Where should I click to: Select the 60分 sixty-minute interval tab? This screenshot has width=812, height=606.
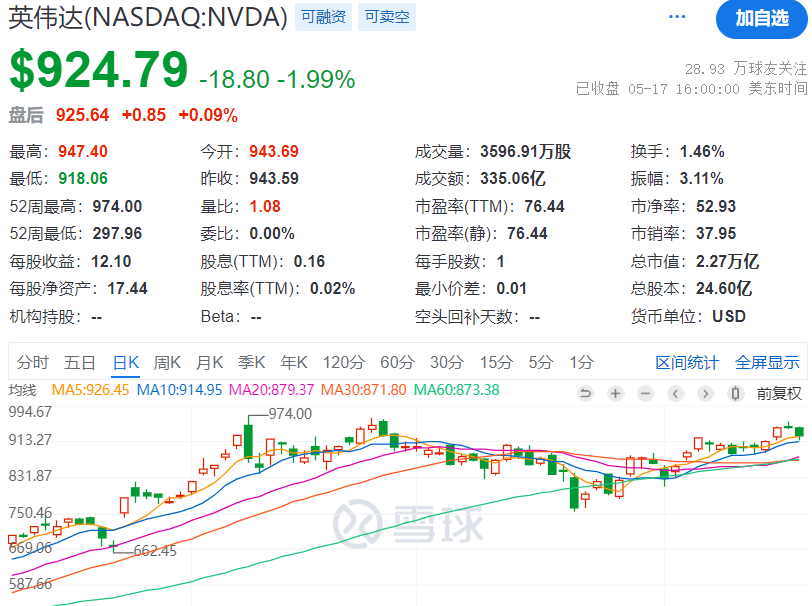click(x=396, y=364)
